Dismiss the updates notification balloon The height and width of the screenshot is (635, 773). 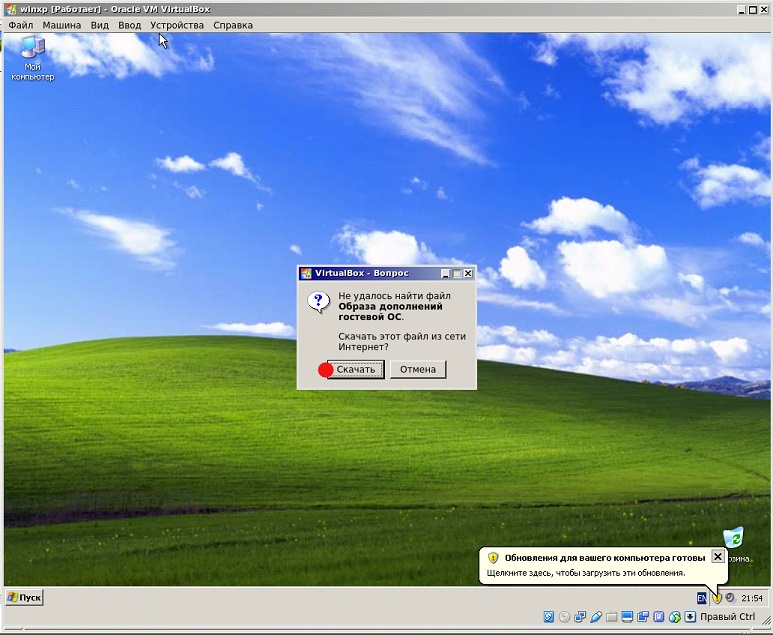[x=717, y=556]
